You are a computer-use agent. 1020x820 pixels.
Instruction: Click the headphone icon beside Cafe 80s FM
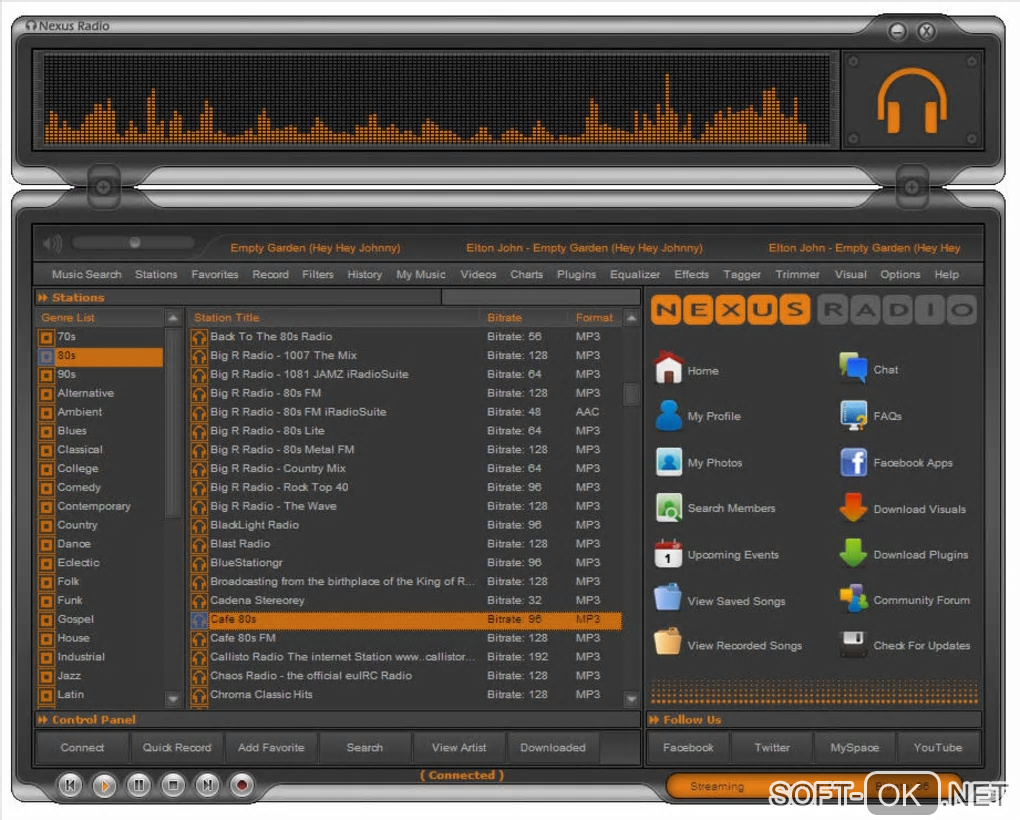pyautogui.click(x=199, y=639)
